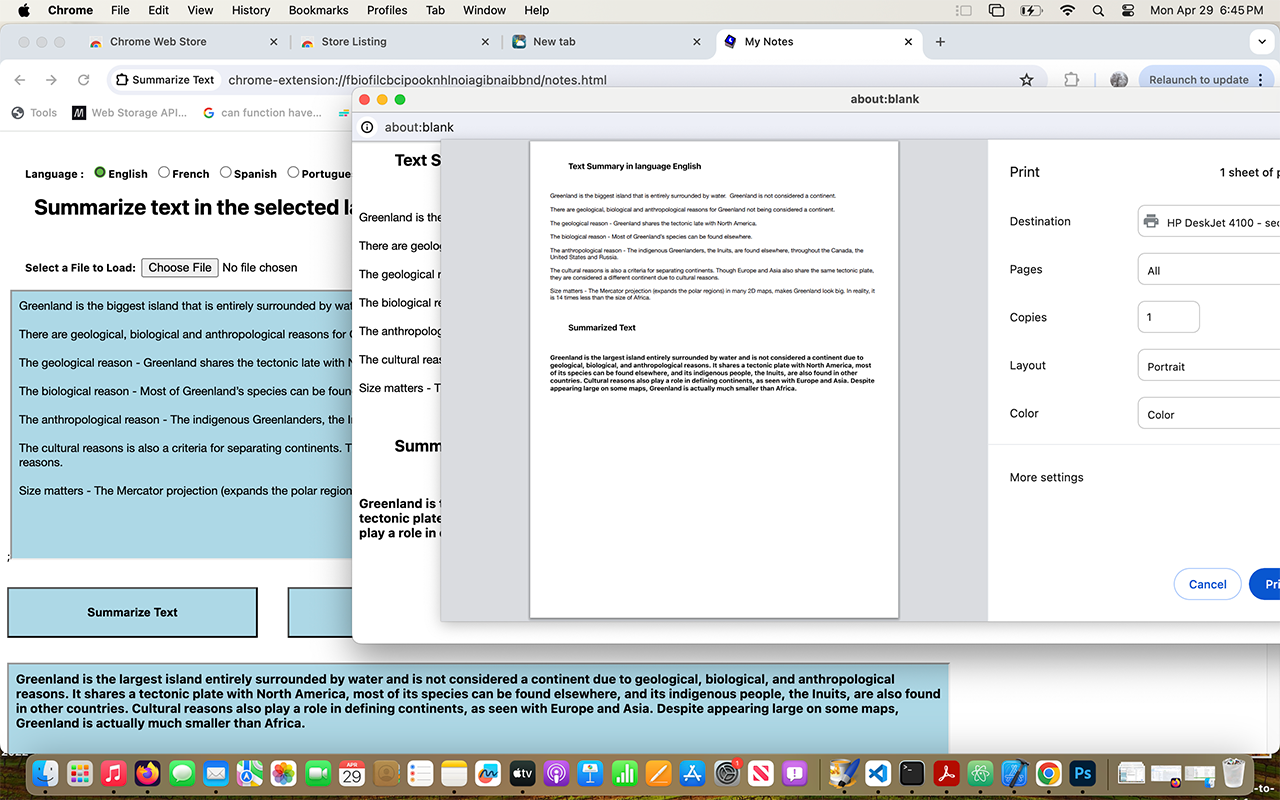Launch Apple TV from the Dock
Viewport: 1280px width, 800px height.
click(x=522, y=773)
